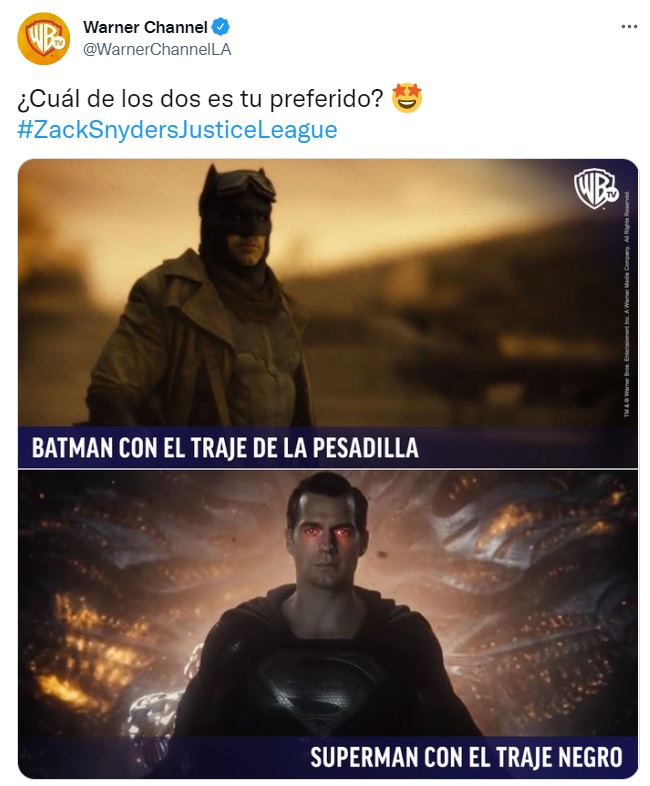The height and width of the screenshot is (786, 650).
Task: Click the blue verified badge
Action: (x=221, y=27)
